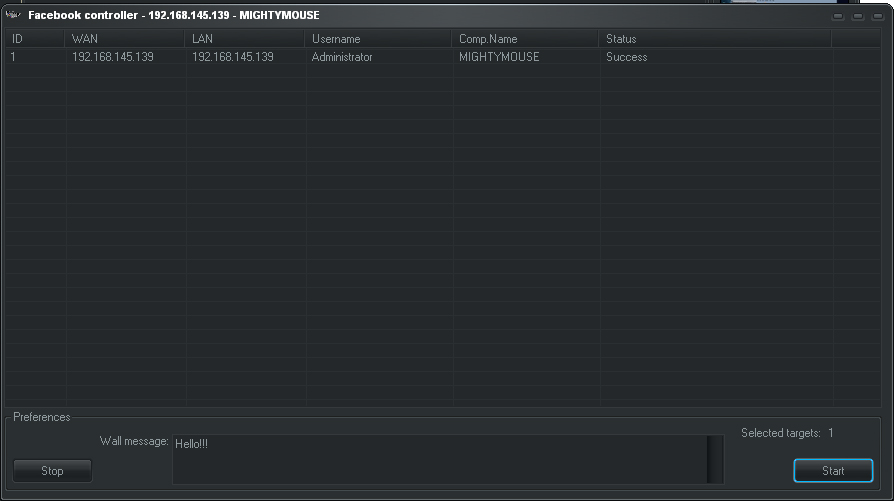Click LAN cell 192.168.145.139
Image resolution: width=894 pixels, height=501 pixels.
click(233, 57)
